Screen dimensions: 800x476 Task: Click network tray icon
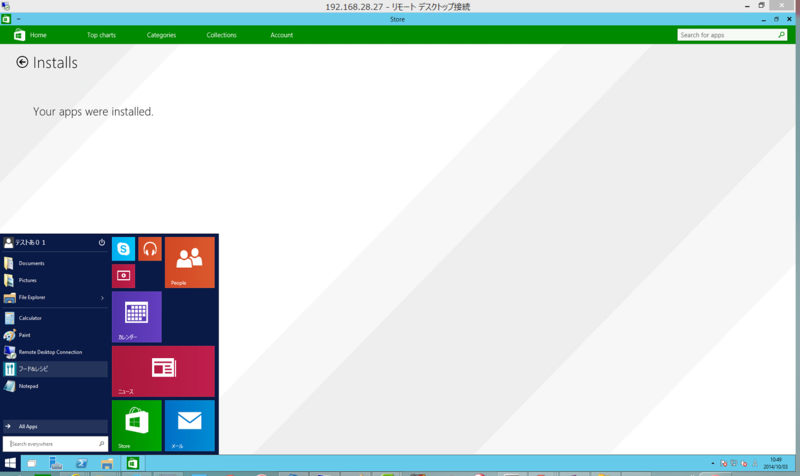734,463
